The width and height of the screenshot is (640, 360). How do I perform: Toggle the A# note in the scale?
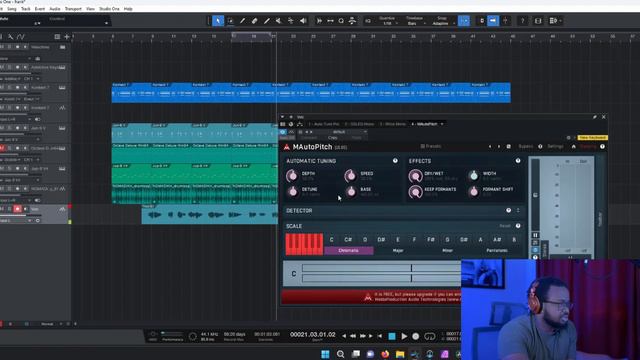pyautogui.click(x=497, y=240)
